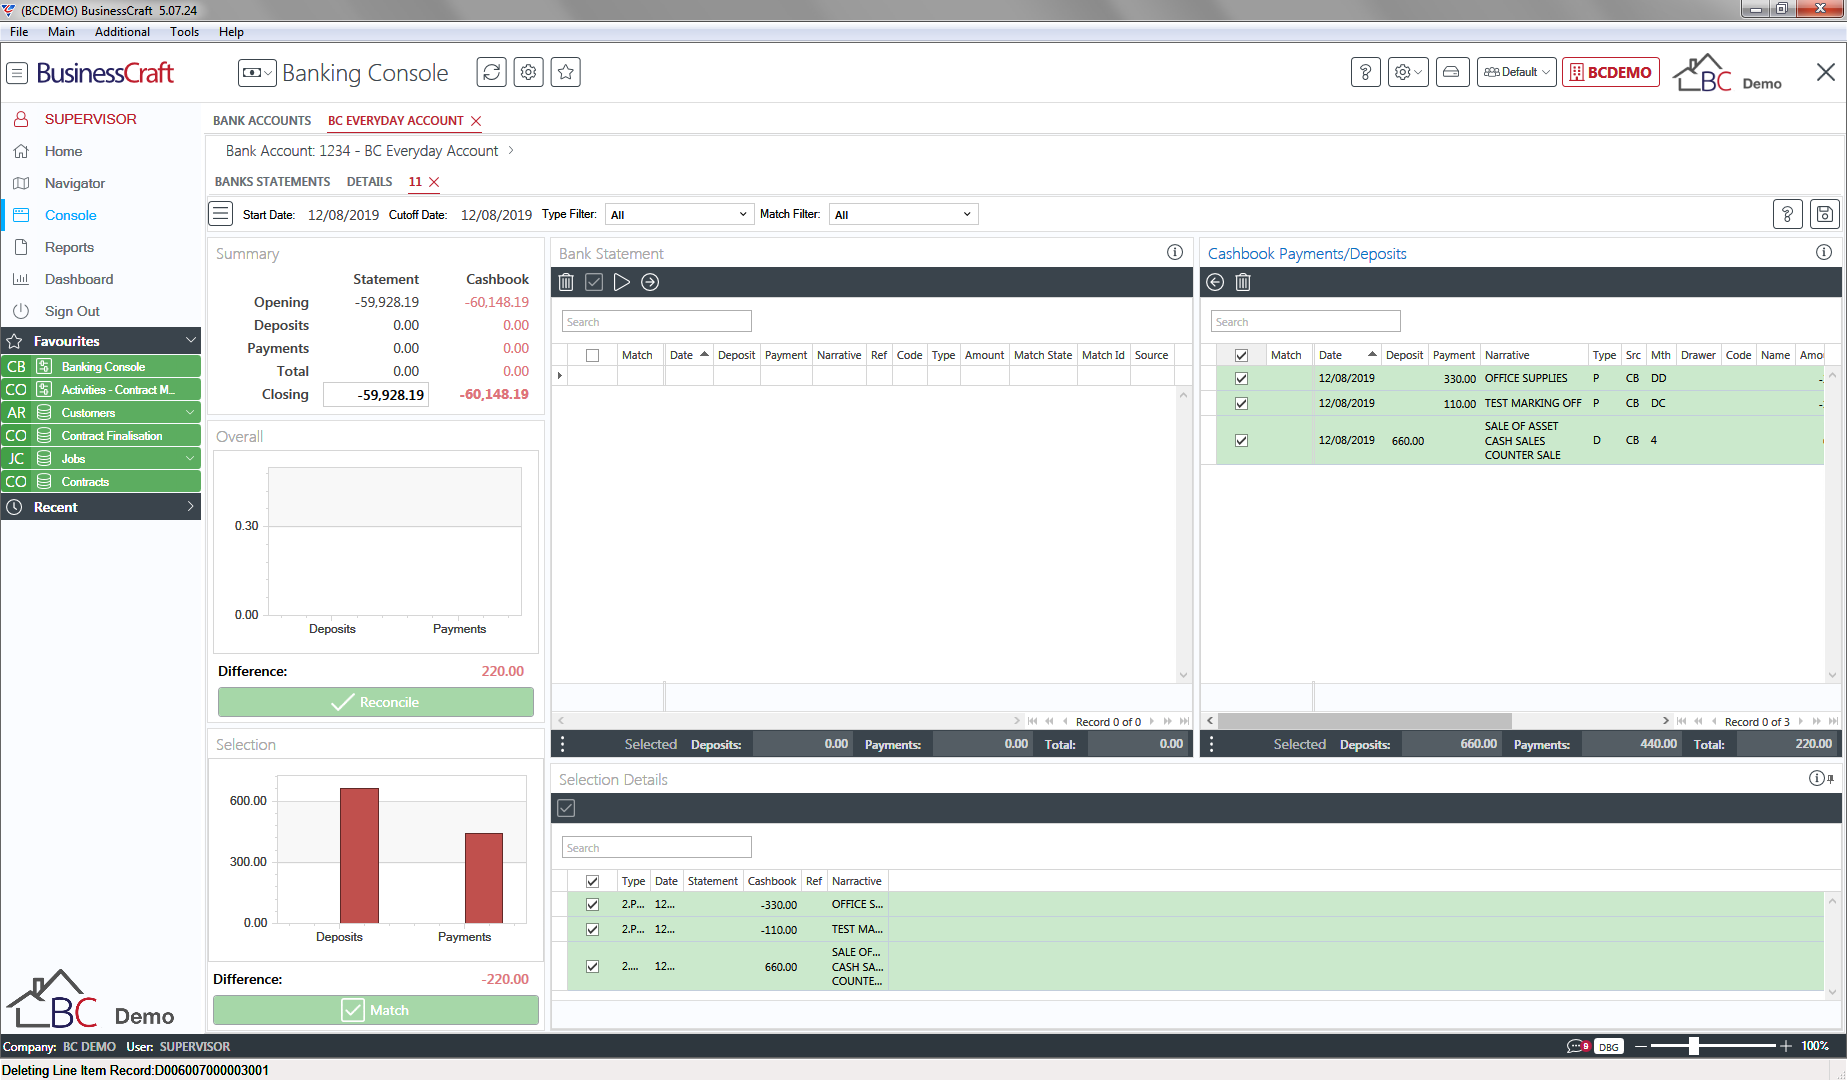Click check-all icon in Bank Statement toolbar
Image resolution: width=1847 pixels, height=1080 pixels.
coord(594,282)
